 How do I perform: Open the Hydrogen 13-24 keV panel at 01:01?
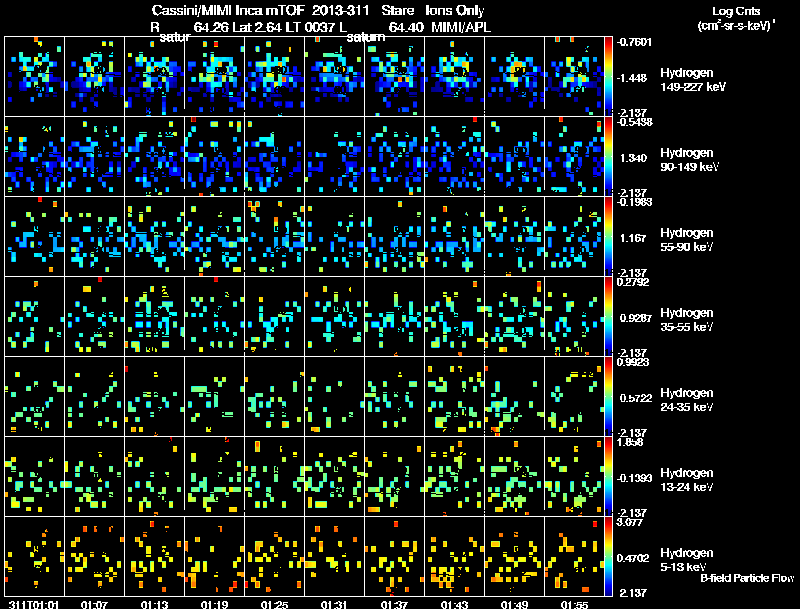pyautogui.click(x=34, y=476)
